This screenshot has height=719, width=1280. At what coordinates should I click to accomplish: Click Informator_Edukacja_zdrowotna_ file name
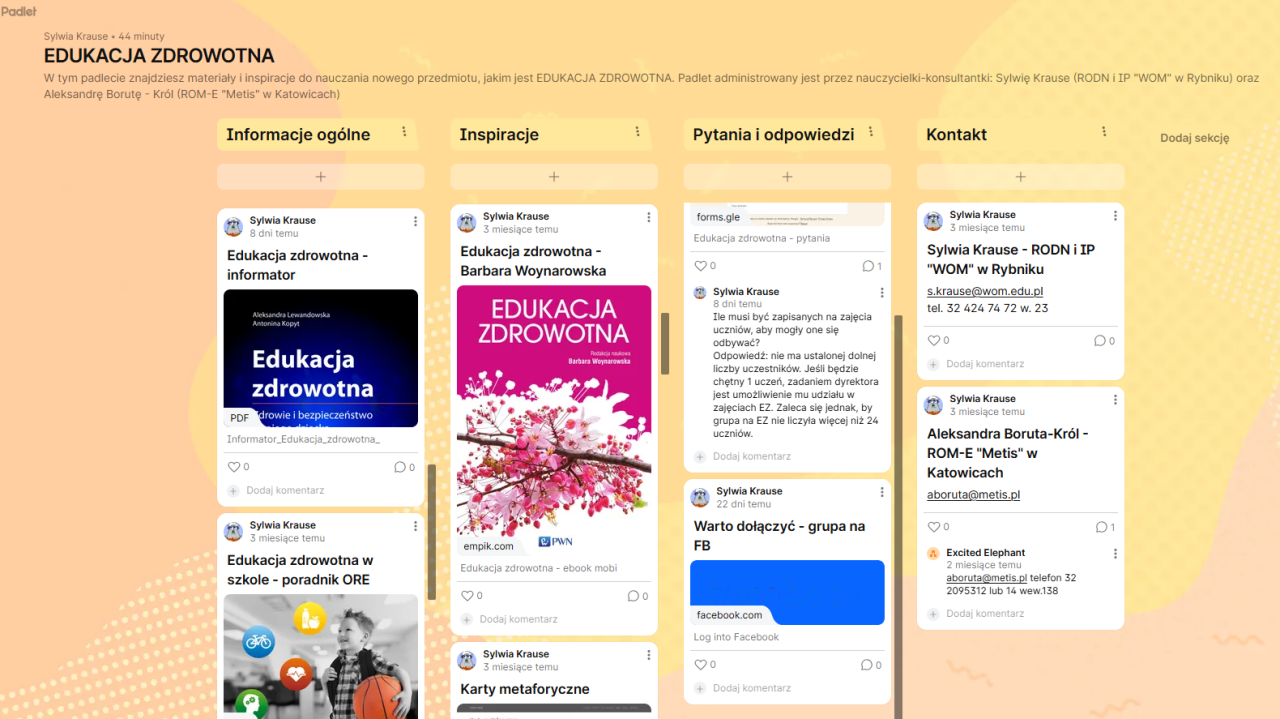coord(303,439)
